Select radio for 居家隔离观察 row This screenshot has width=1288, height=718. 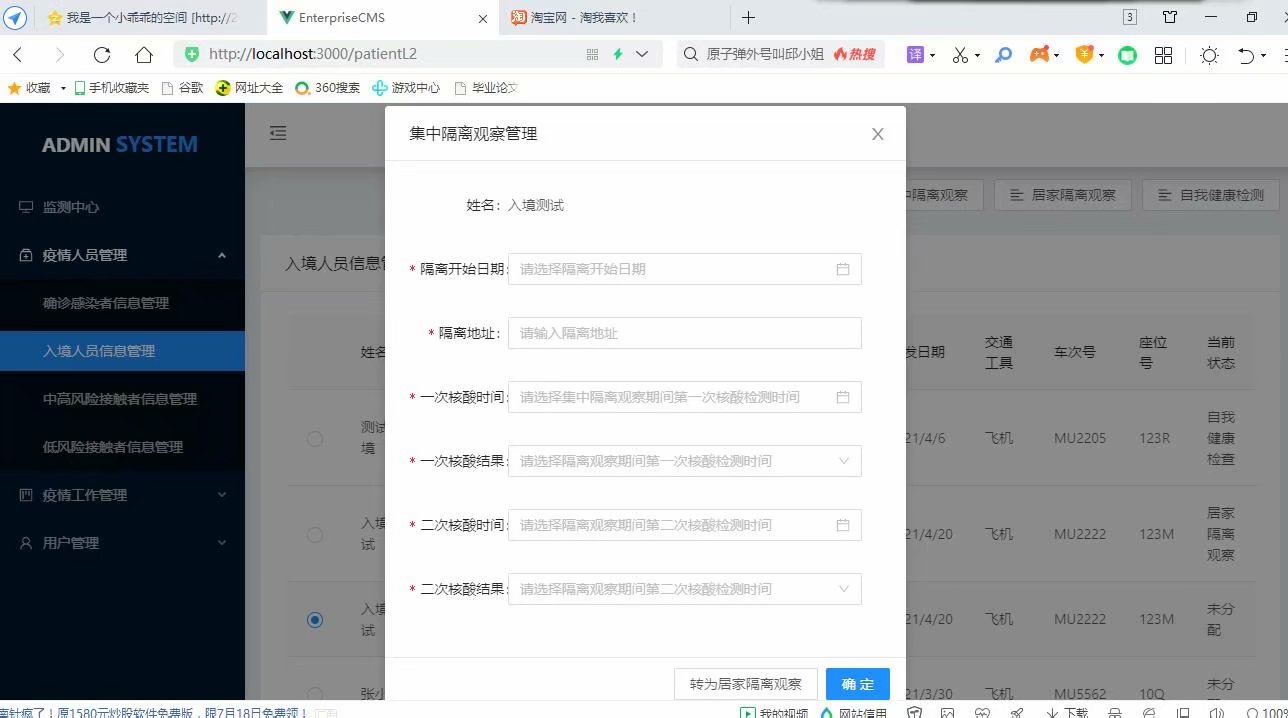tap(315, 534)
